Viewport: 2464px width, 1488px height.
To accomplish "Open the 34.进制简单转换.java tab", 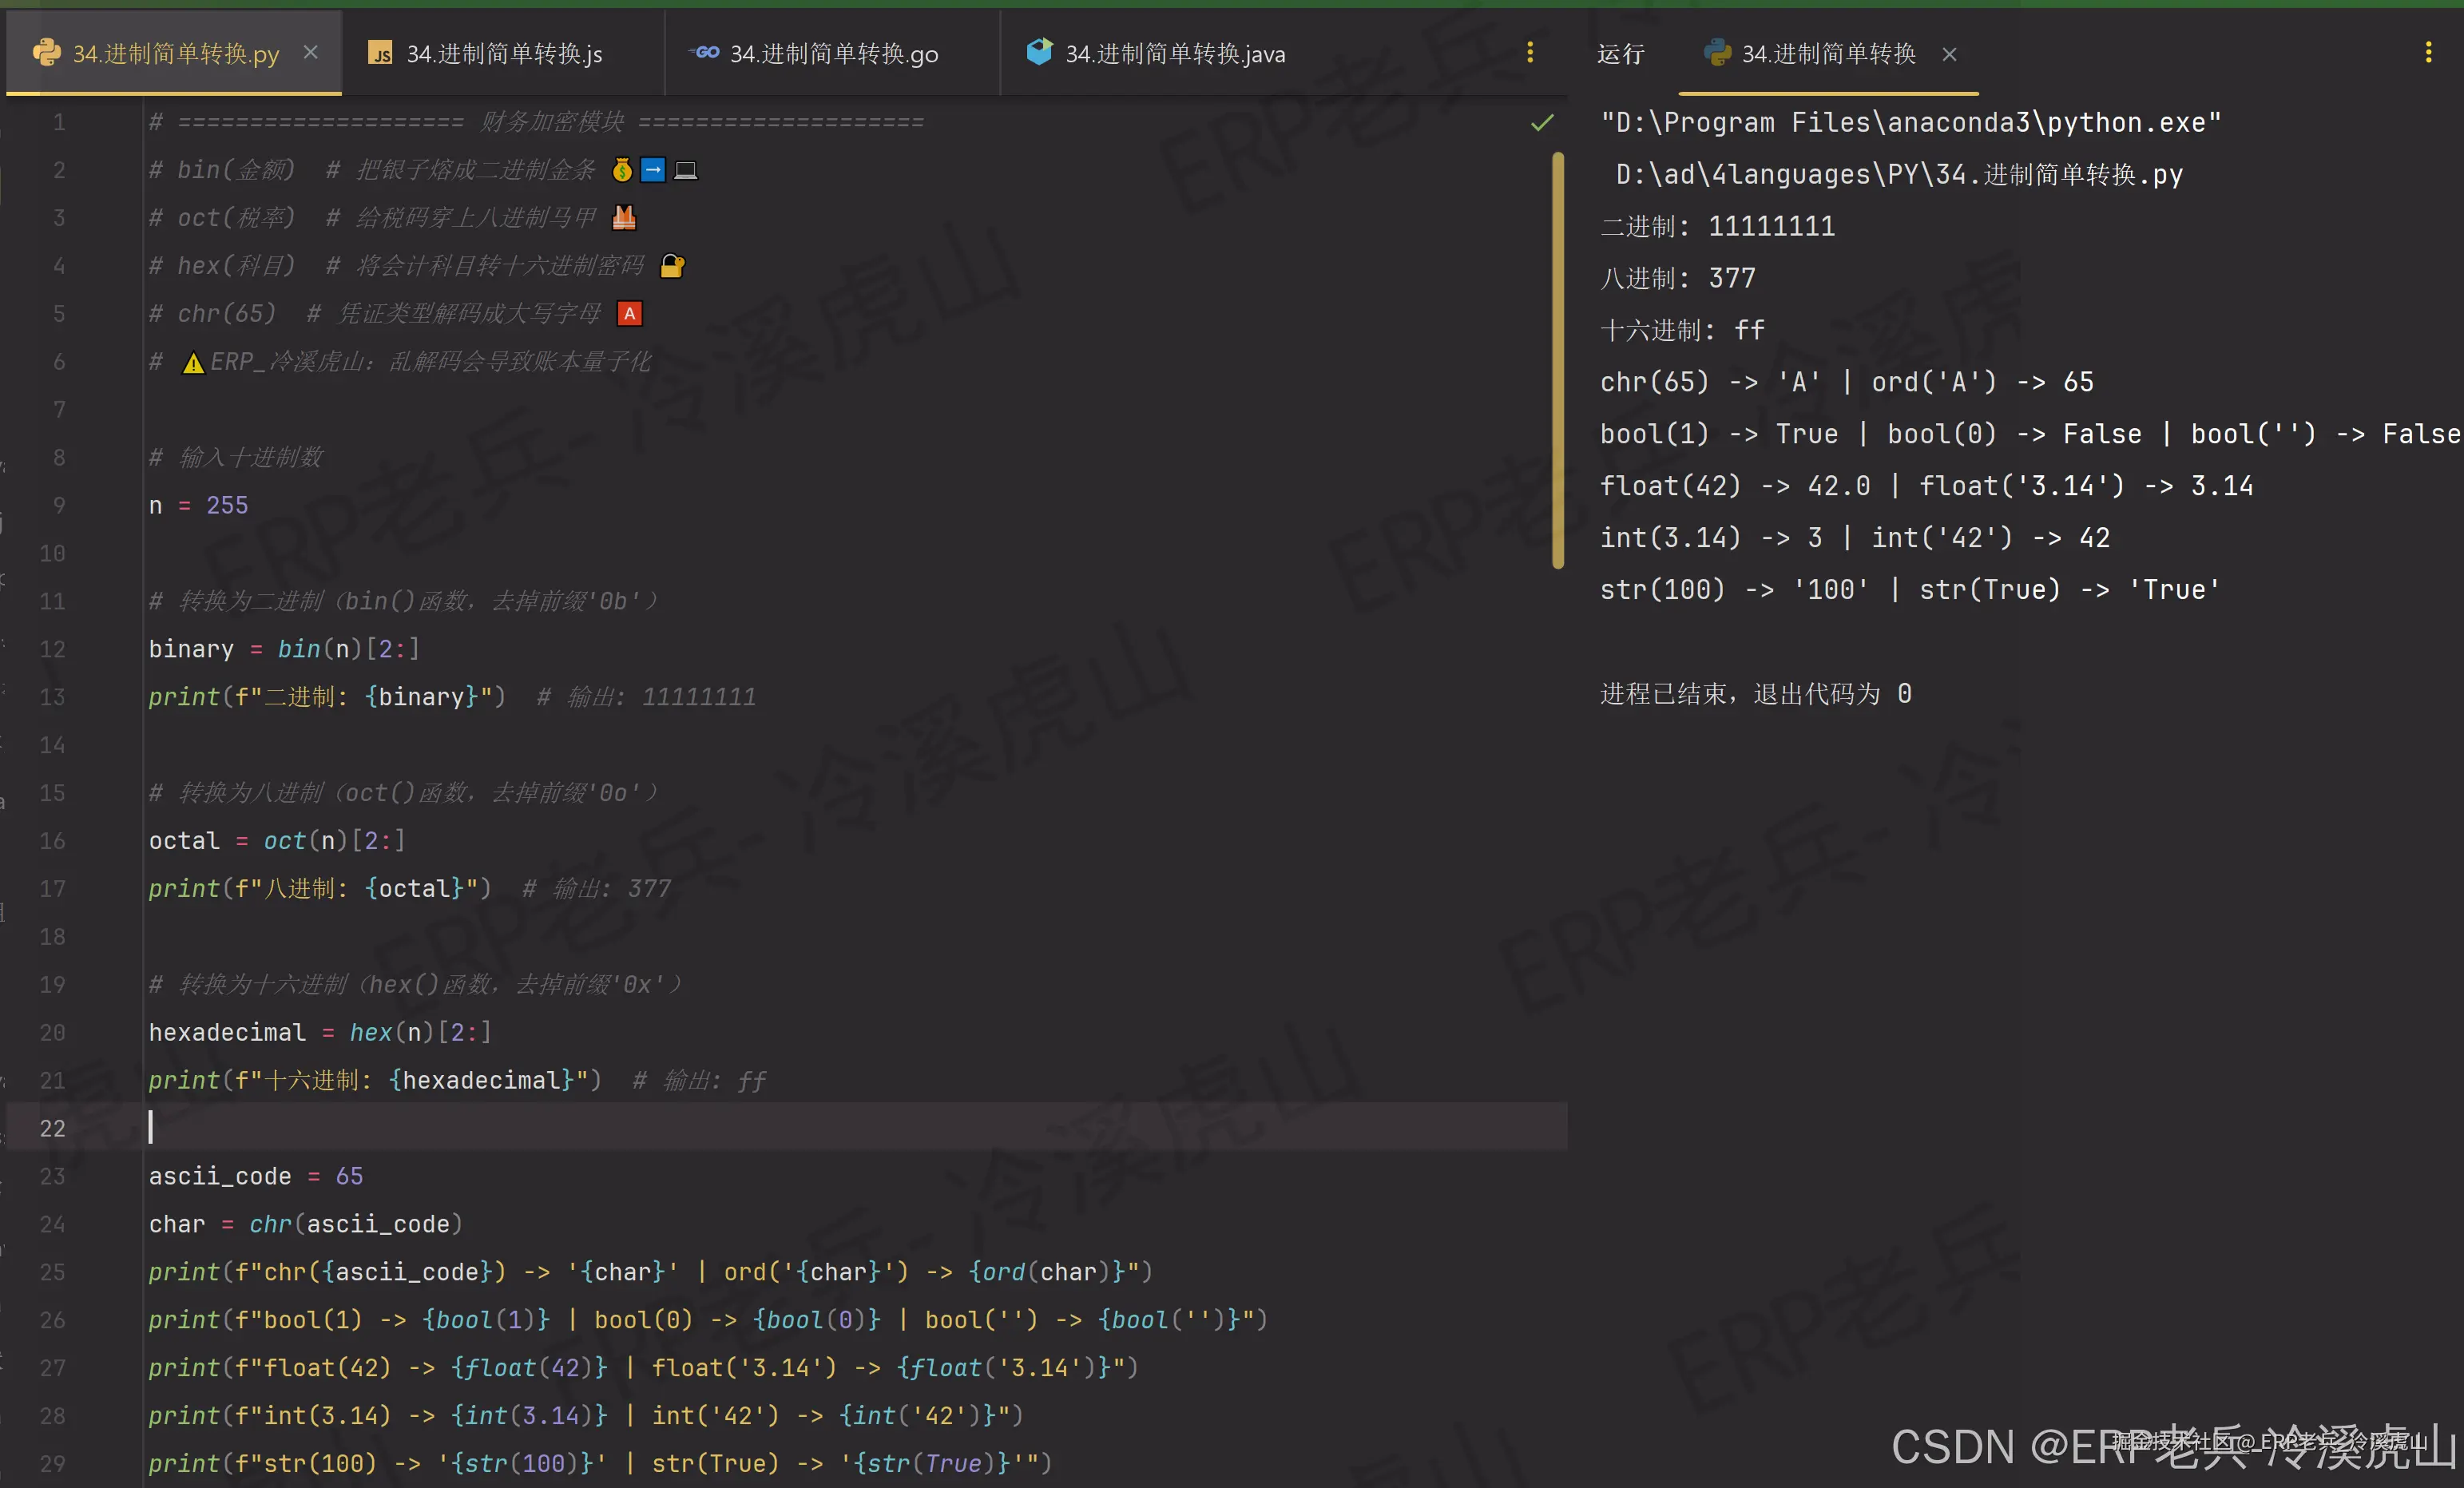I will click(1174, 54).
